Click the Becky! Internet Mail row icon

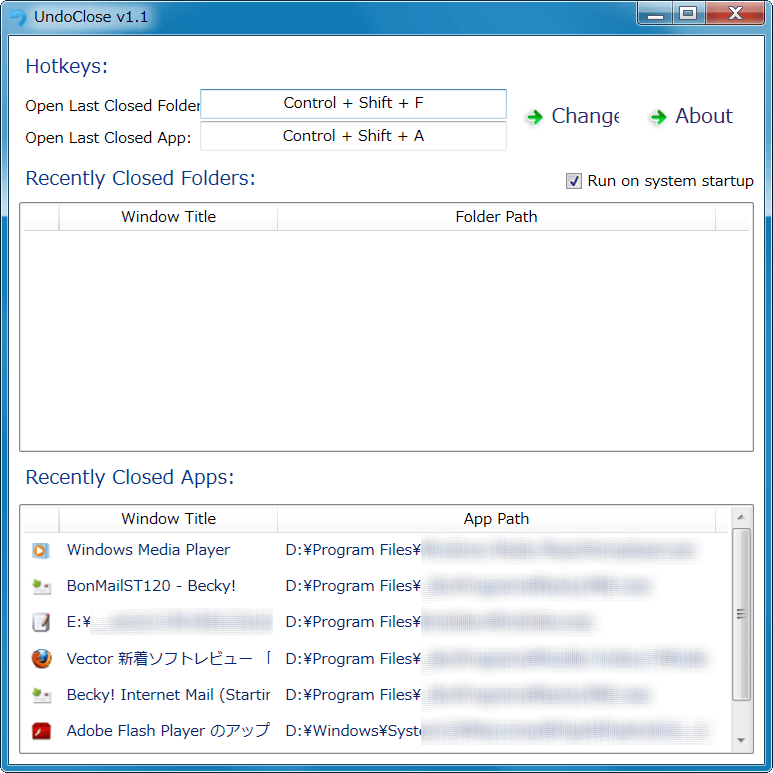coord(41,695)
